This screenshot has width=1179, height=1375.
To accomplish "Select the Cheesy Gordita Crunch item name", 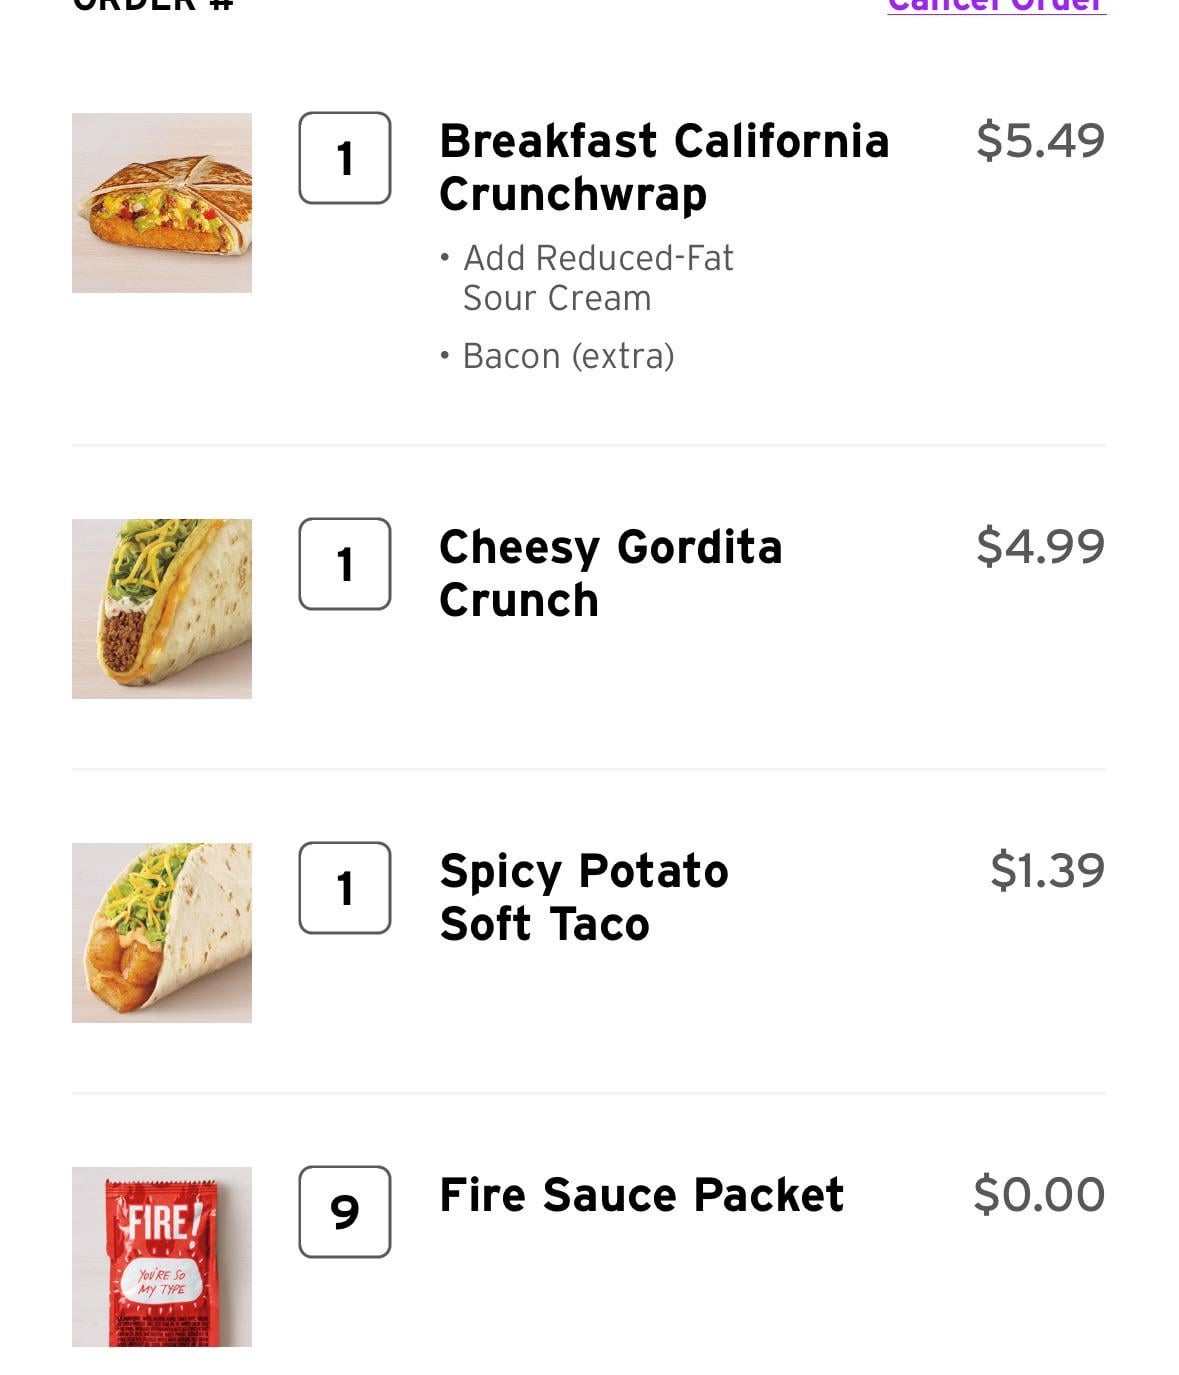I will point(610,573).
